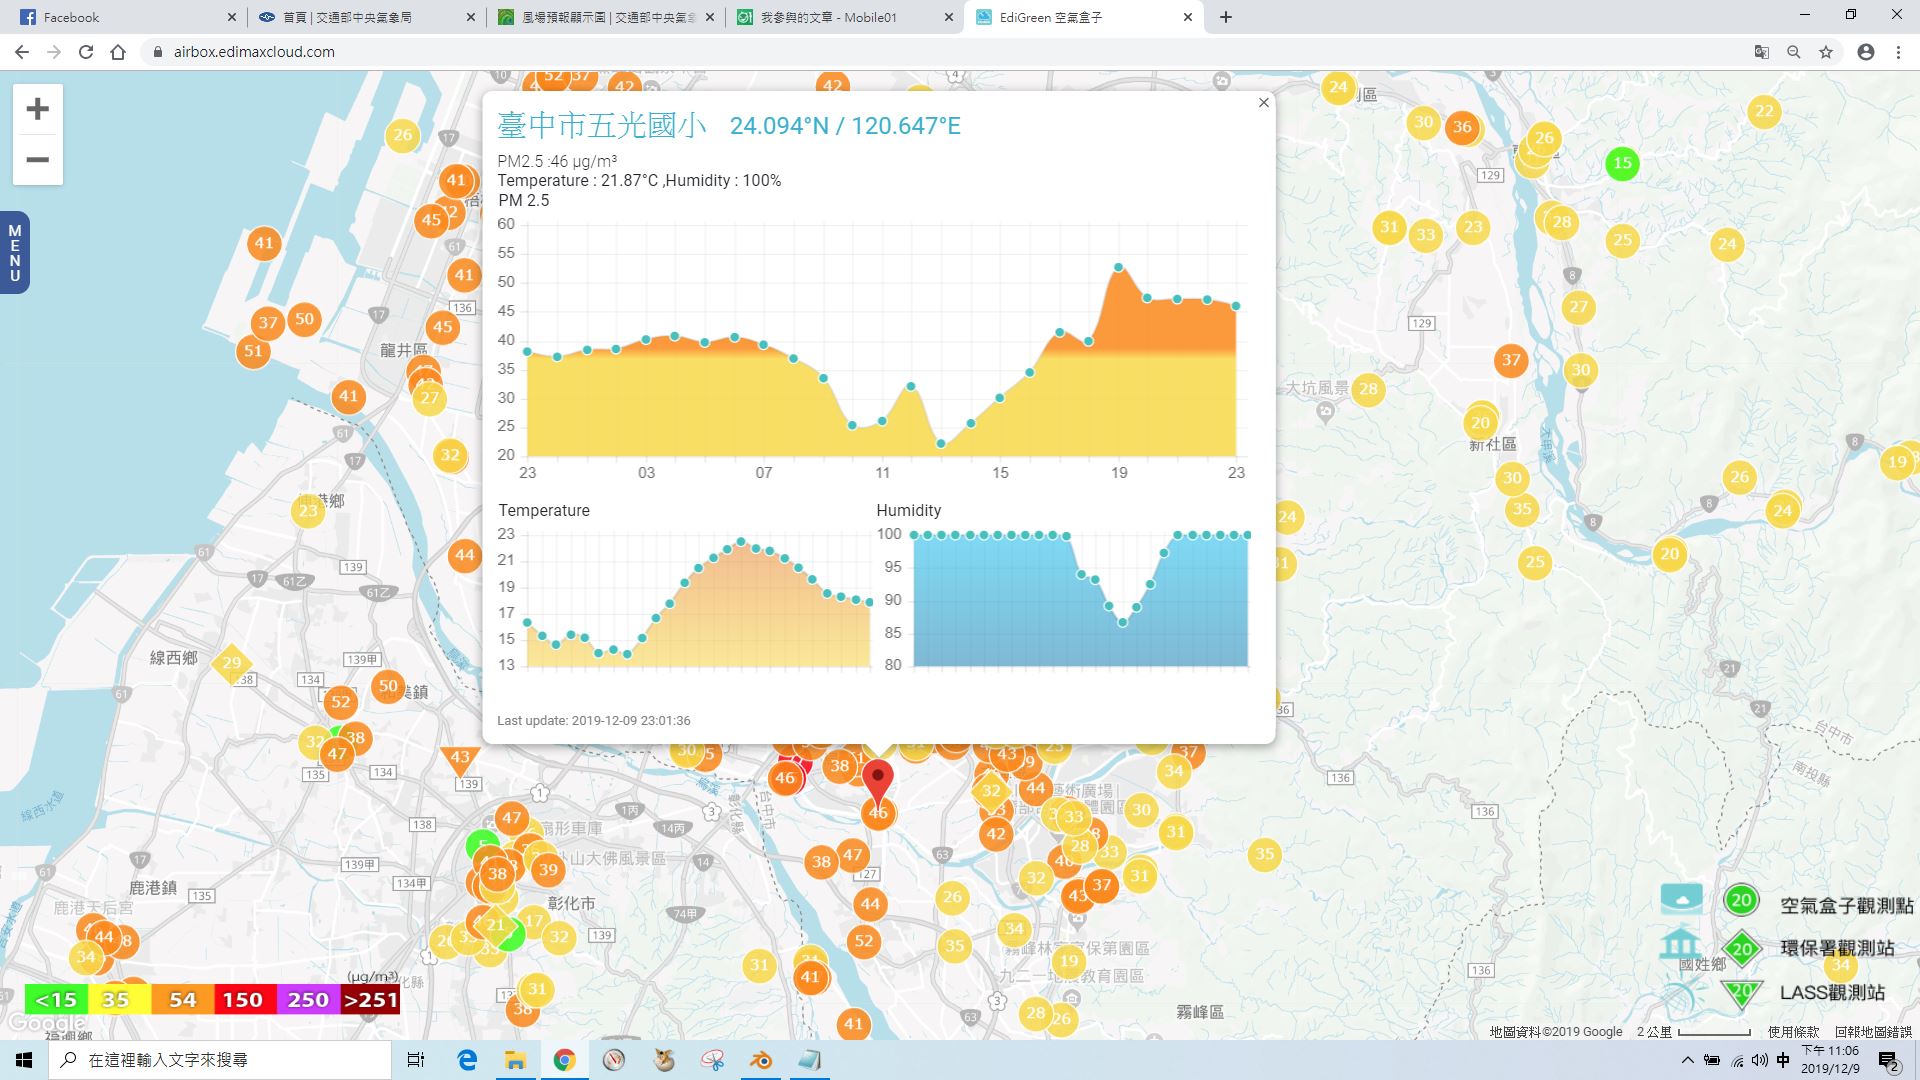Open Blender from the taskbar

click(761, 1060)
